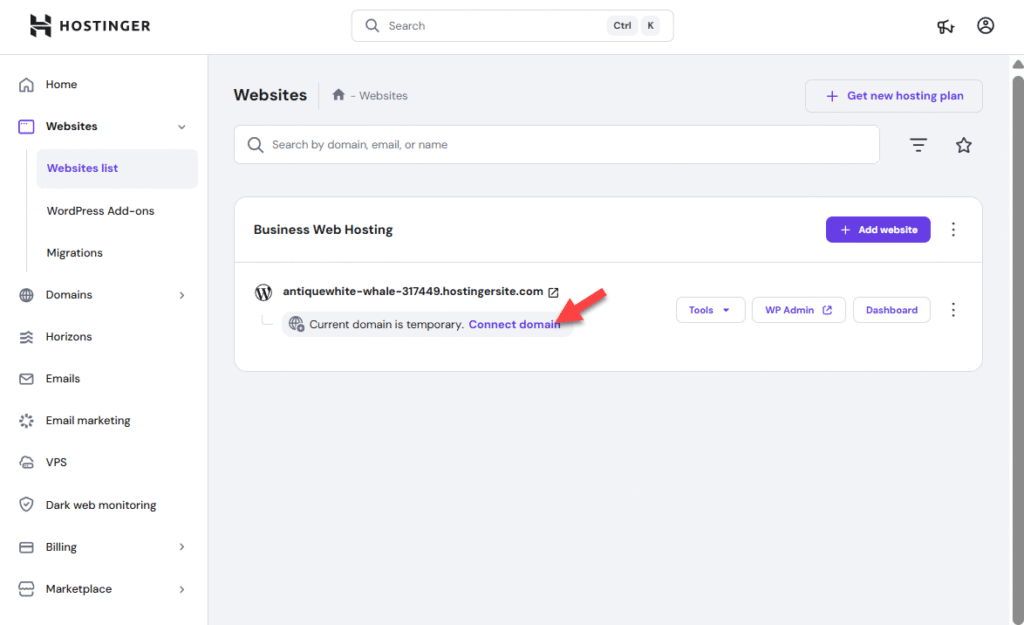Open the announcements megaphone icon
The image size is (1024, 625).
click(945, 26)
